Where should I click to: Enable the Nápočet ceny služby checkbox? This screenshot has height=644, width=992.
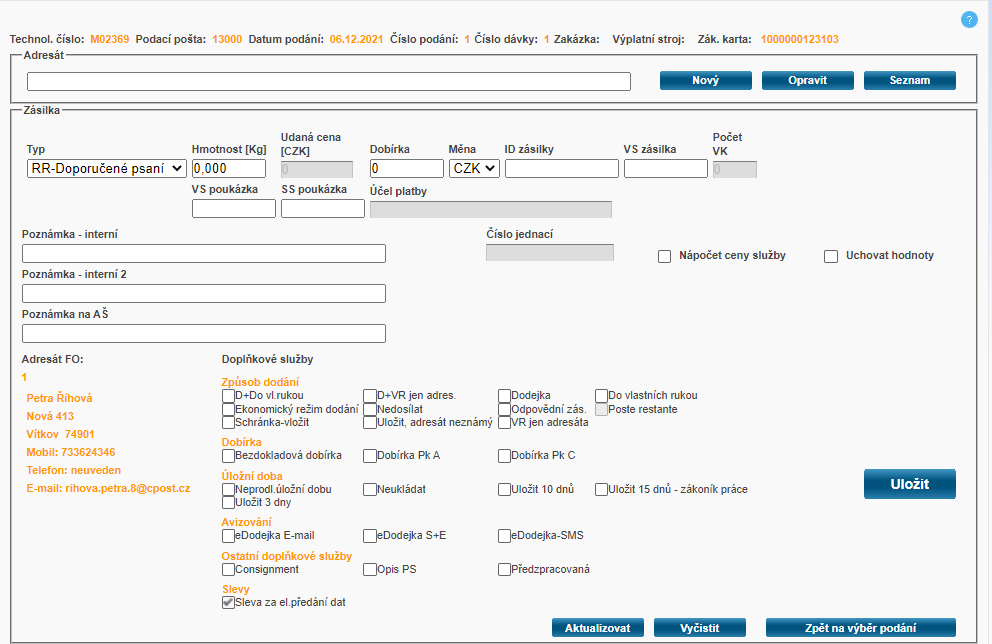coord(664,257)
